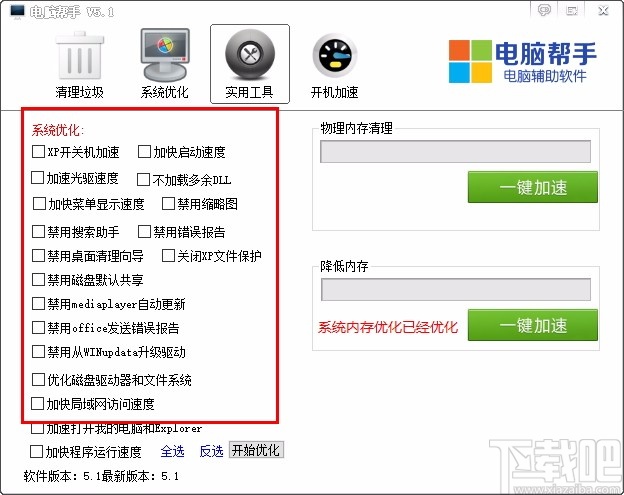Tick 加快局域网访问速度 checkbox
The image size is (624, 495).
[37, 403]
